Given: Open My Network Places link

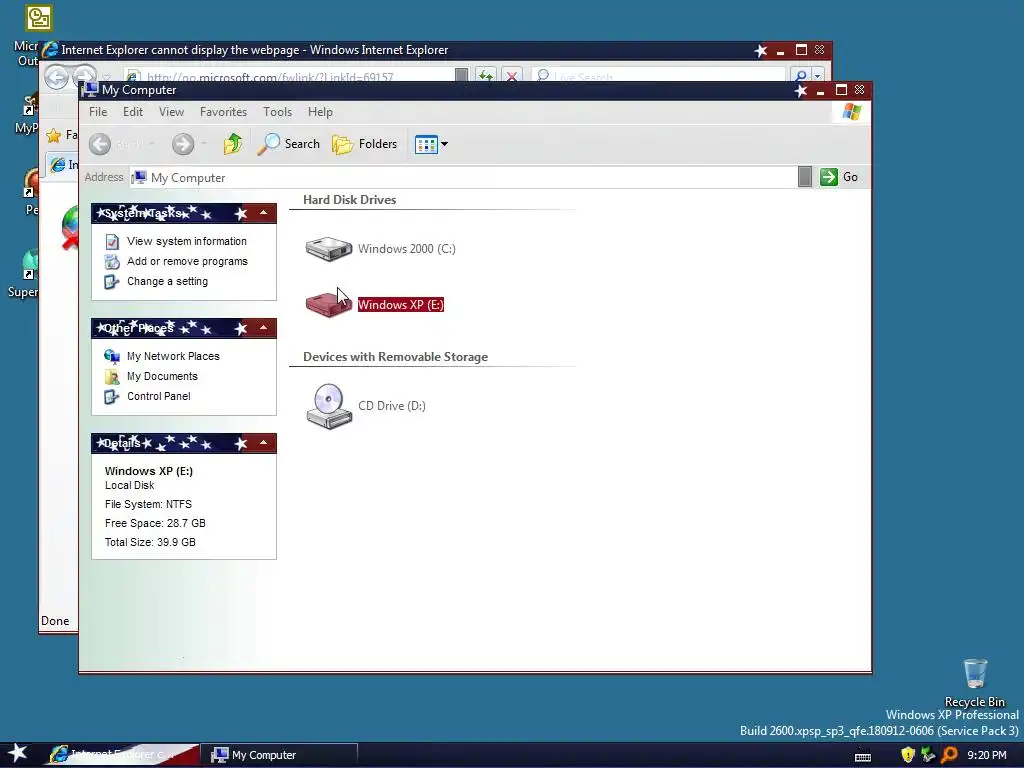Looking at the screenshot, I should [173, 356].
